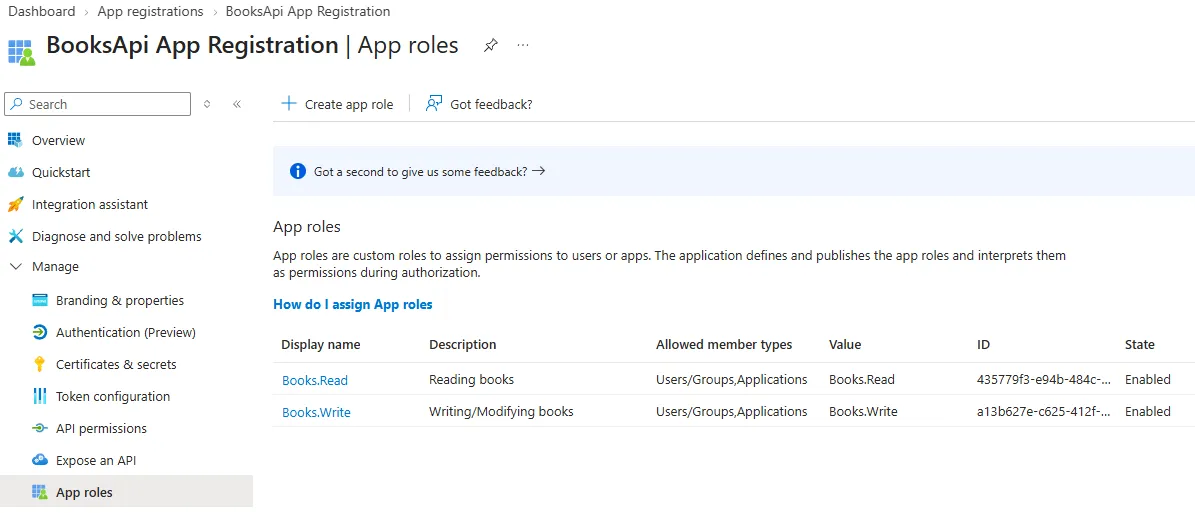Click the ID column header
This screenshot has width=1195, height=513.
[983, 345]
